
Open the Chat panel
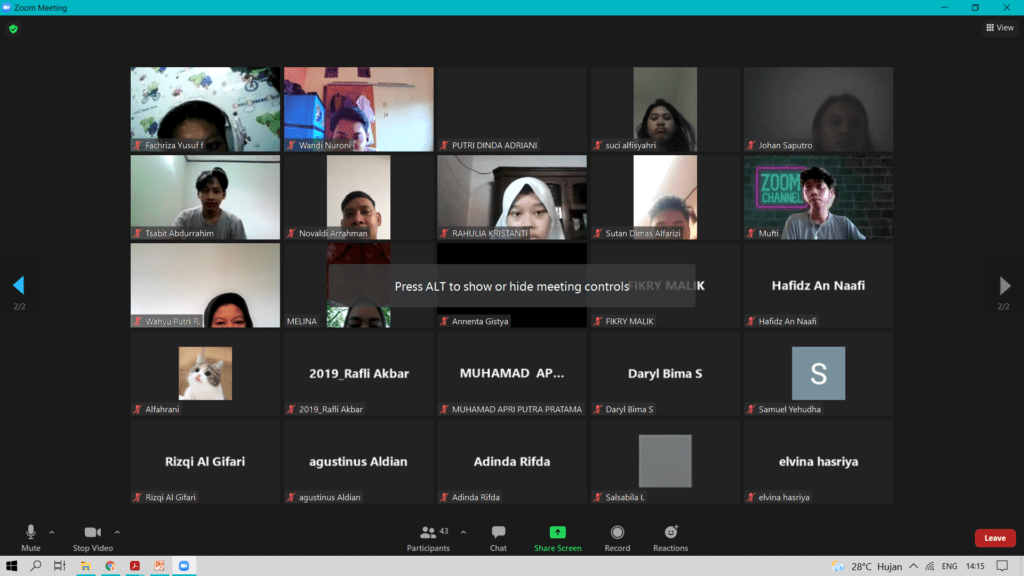point(498,533)
